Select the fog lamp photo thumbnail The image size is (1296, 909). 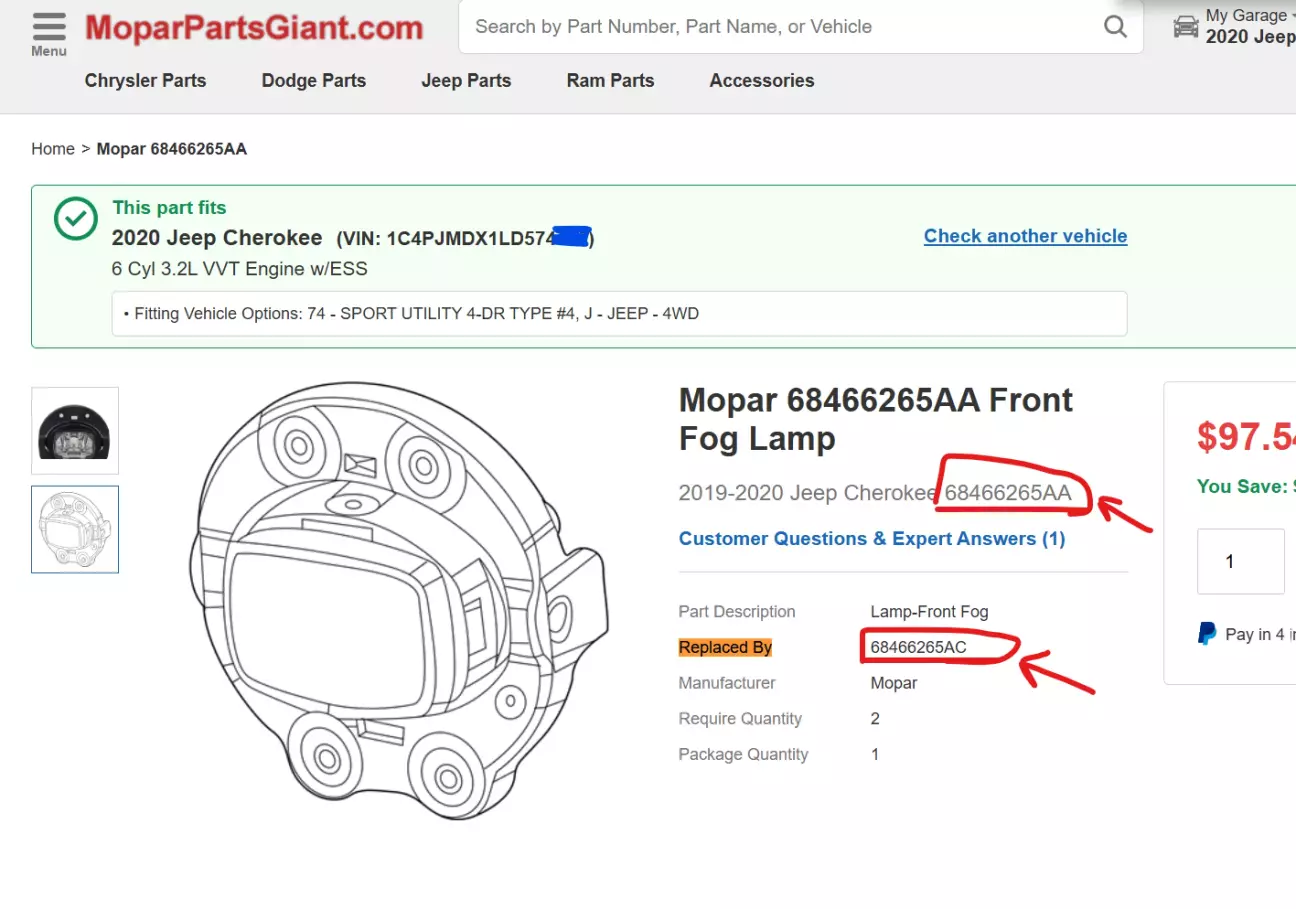tap(75, 430)
